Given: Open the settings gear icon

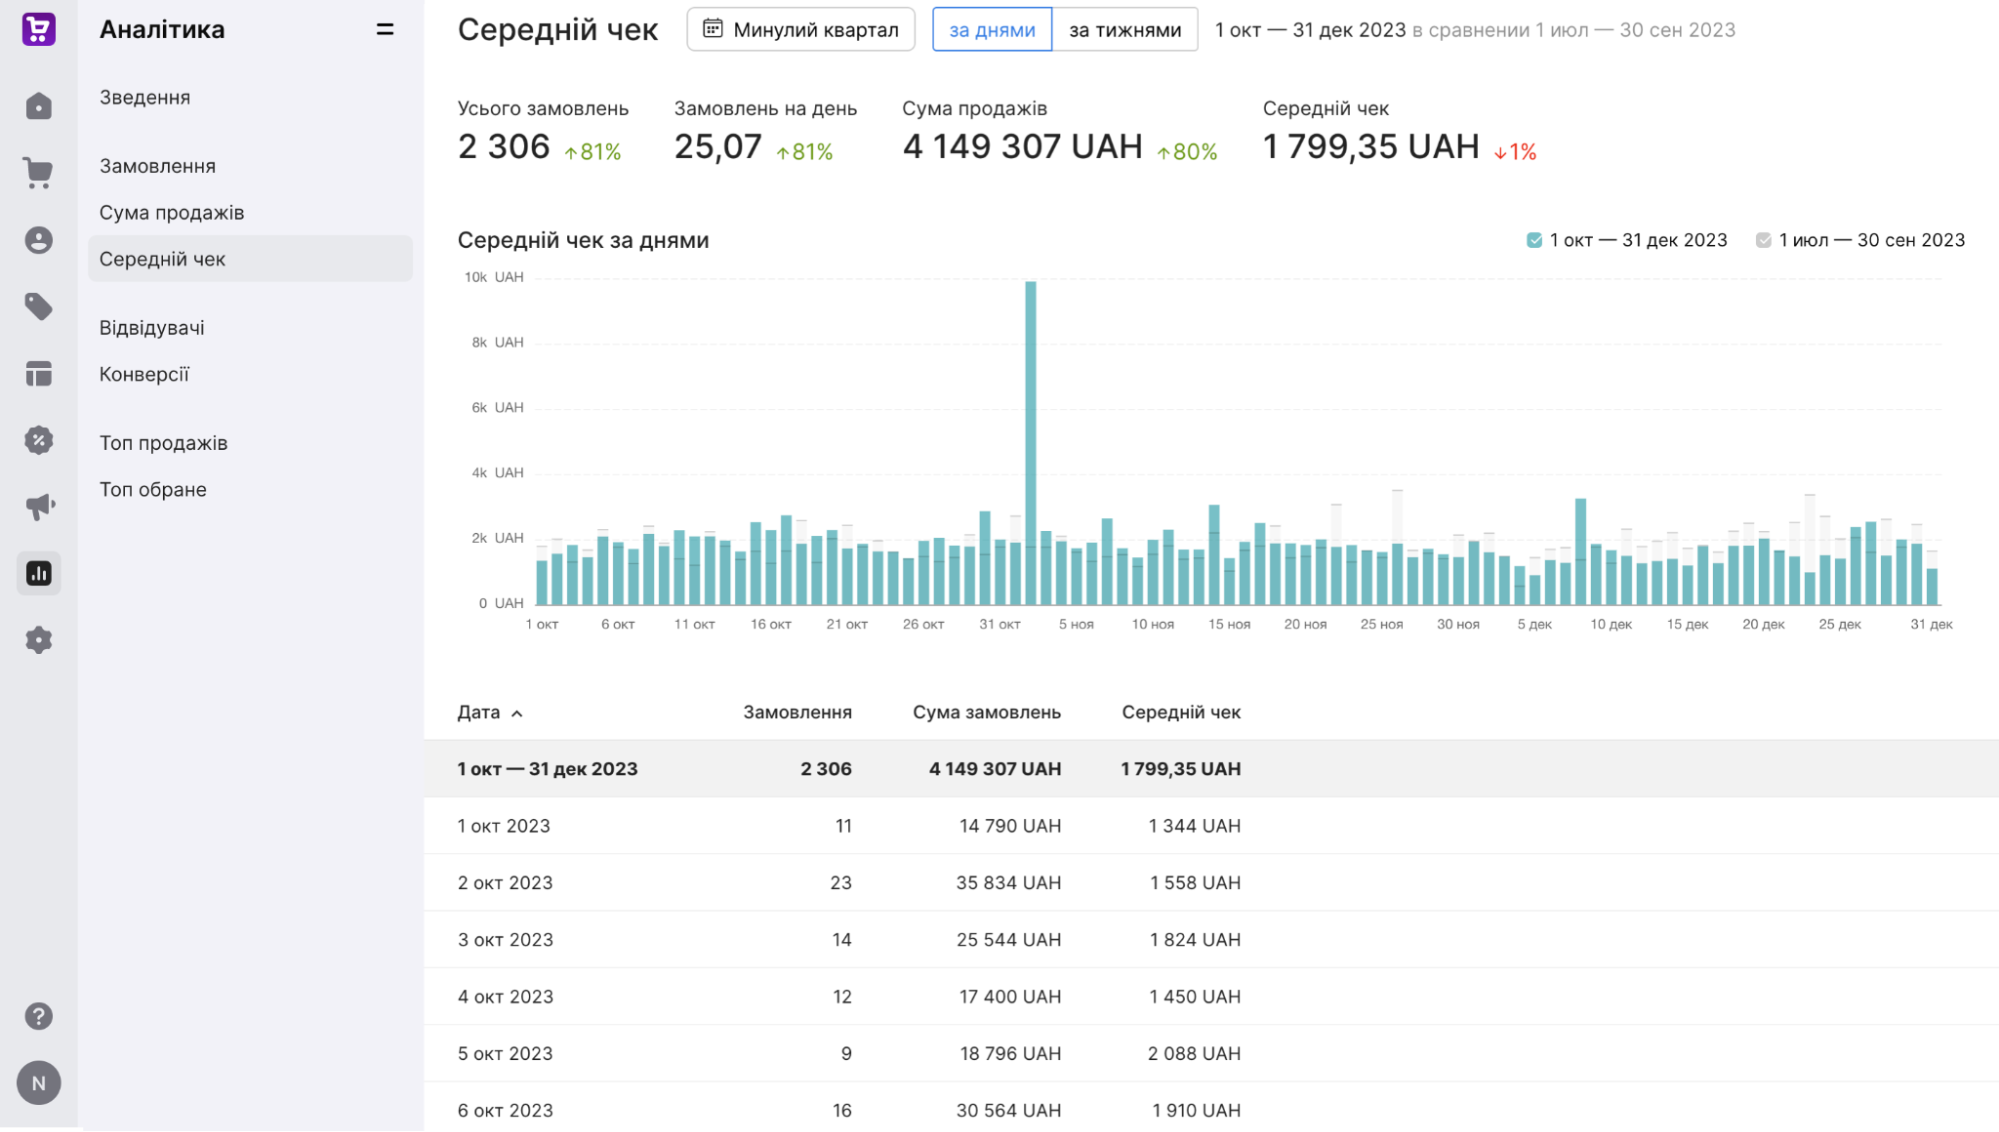Looking at the screenshot, I should (38, 640).
